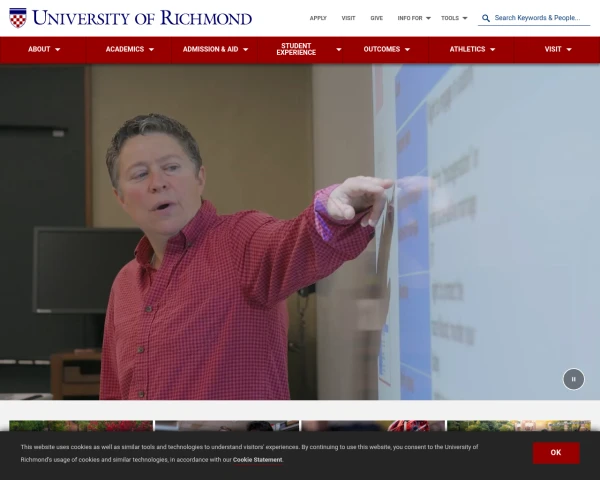Click the Apply link
The width and height of the screenshot is (600, 480).
coord(318,18)
